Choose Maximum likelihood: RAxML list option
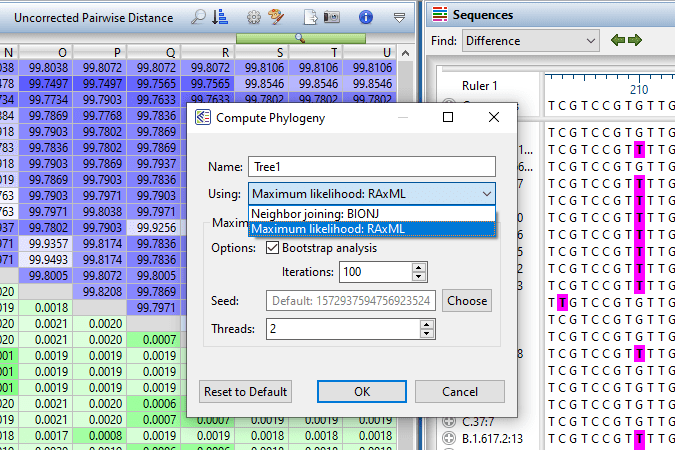Screen dimensions: 675x450 pyautogui.click(x=372, y=229)
